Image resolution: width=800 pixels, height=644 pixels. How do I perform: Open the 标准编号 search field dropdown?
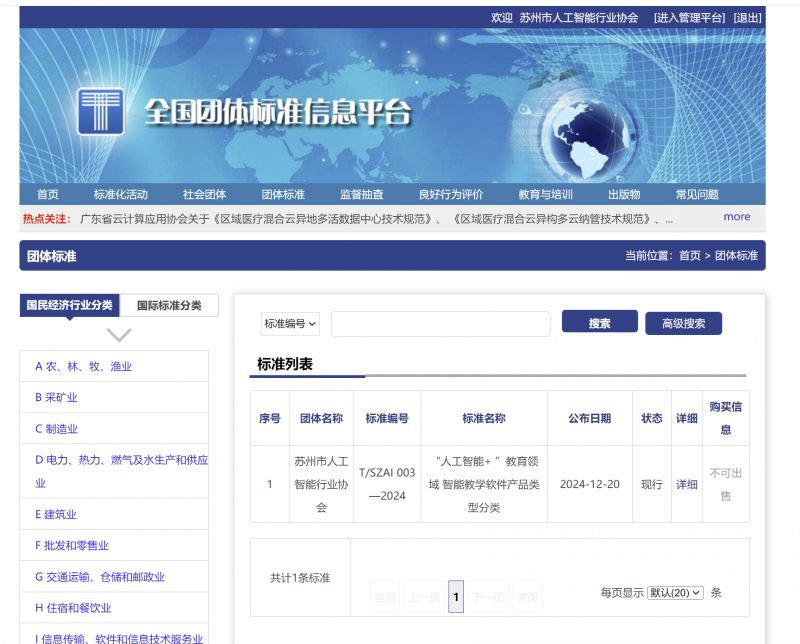290,324
